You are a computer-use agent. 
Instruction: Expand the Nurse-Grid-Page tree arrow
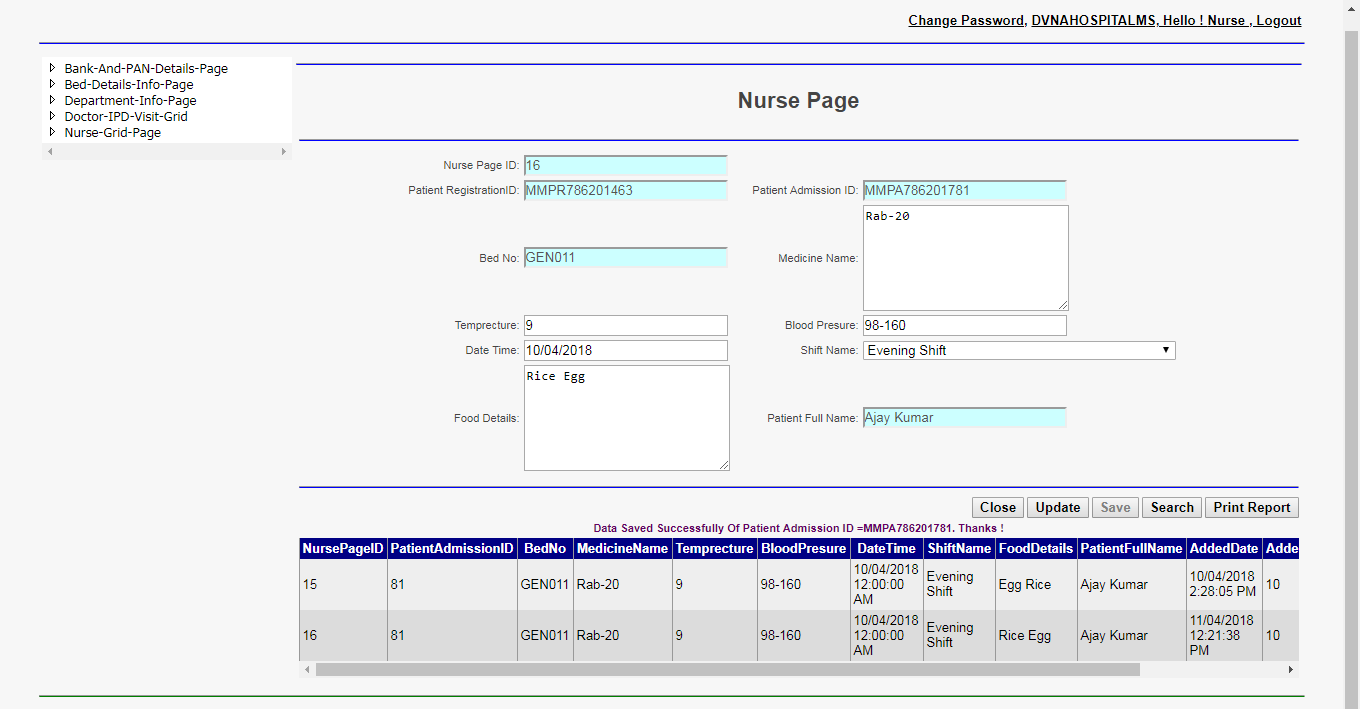coord(52,132)
